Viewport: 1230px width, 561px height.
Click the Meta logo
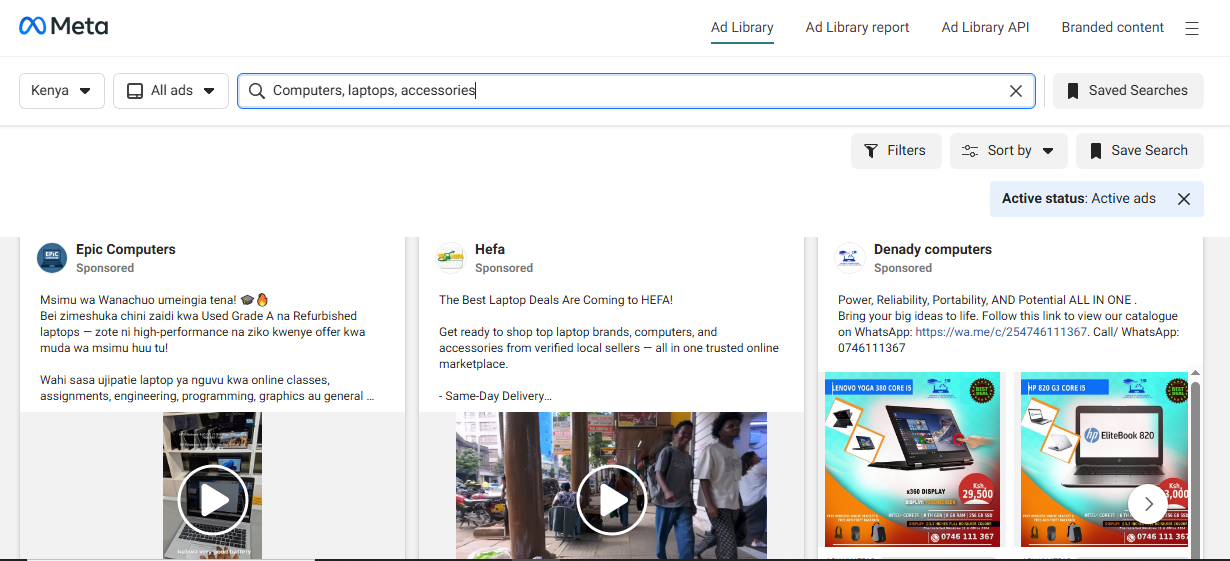64,27
